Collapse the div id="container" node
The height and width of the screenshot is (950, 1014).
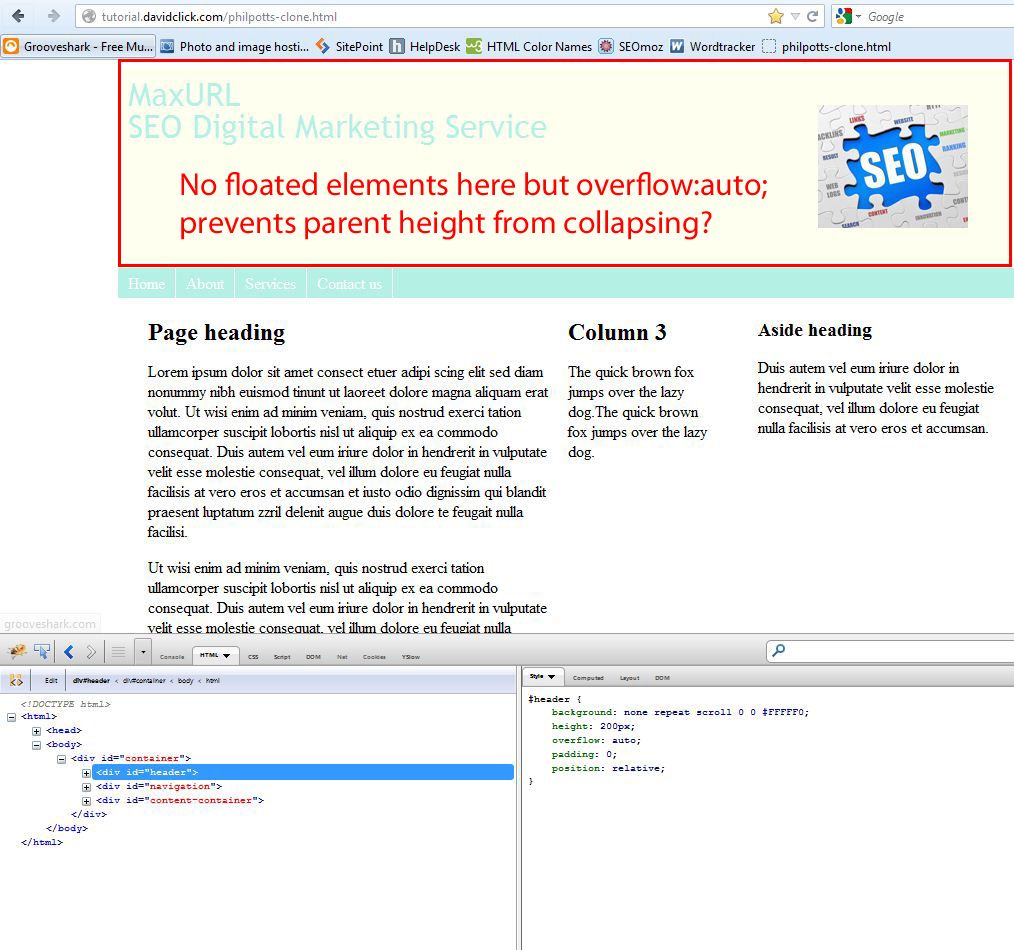[61, 759]
